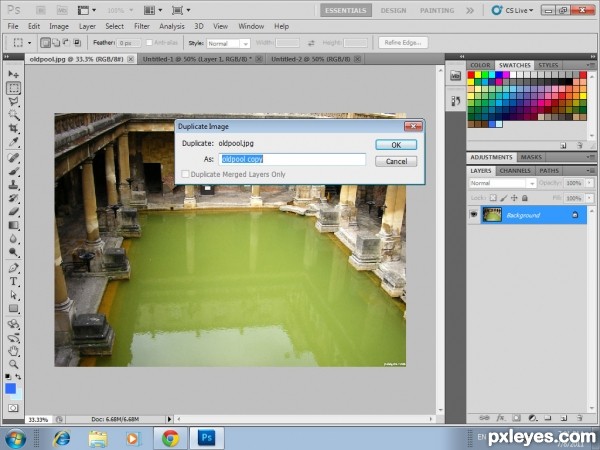Select the Crop tool
Viewport: 600px width, 450px height.
tap(13, 128)
